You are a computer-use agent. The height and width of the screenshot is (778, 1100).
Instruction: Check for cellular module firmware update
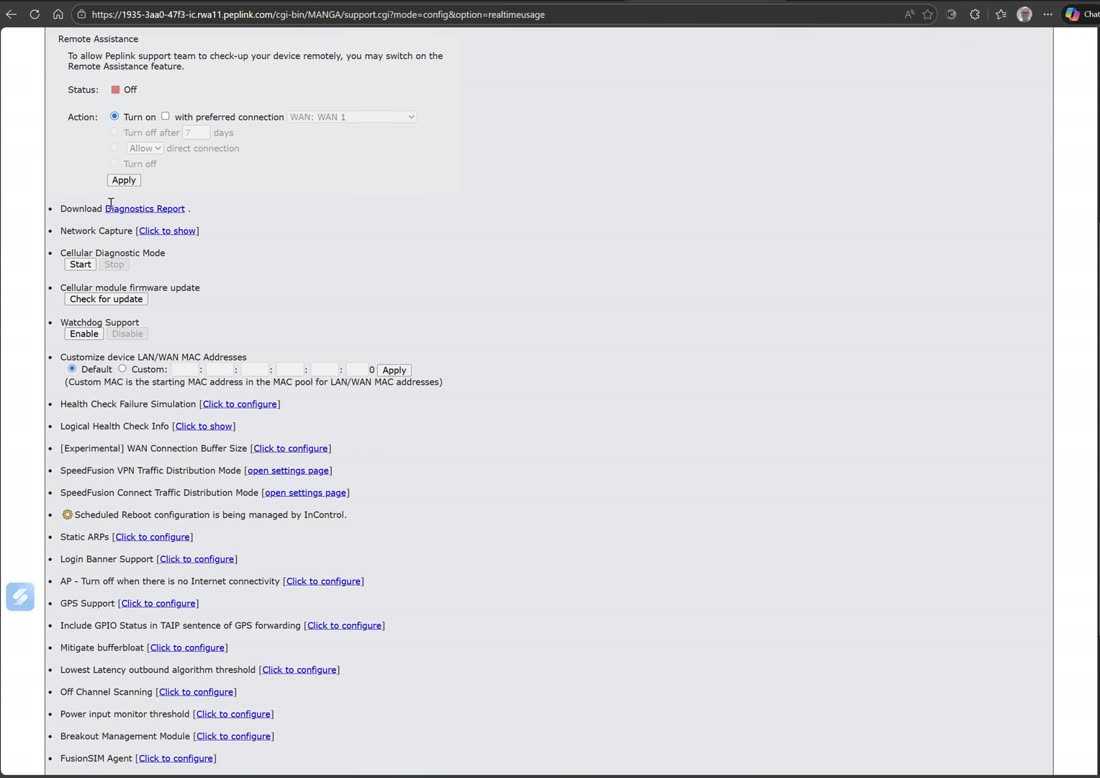point(106,299)
